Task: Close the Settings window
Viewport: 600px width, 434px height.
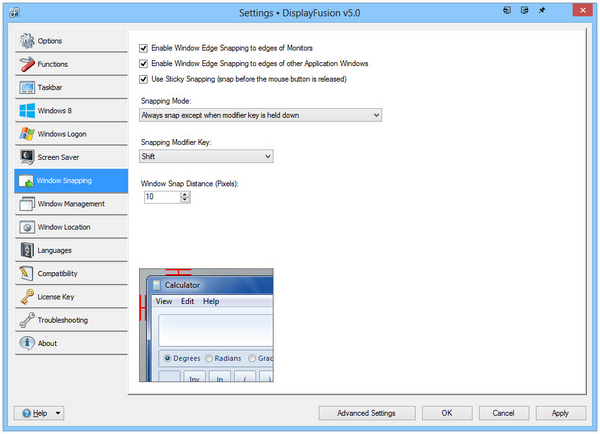Action: coord(582,10)
